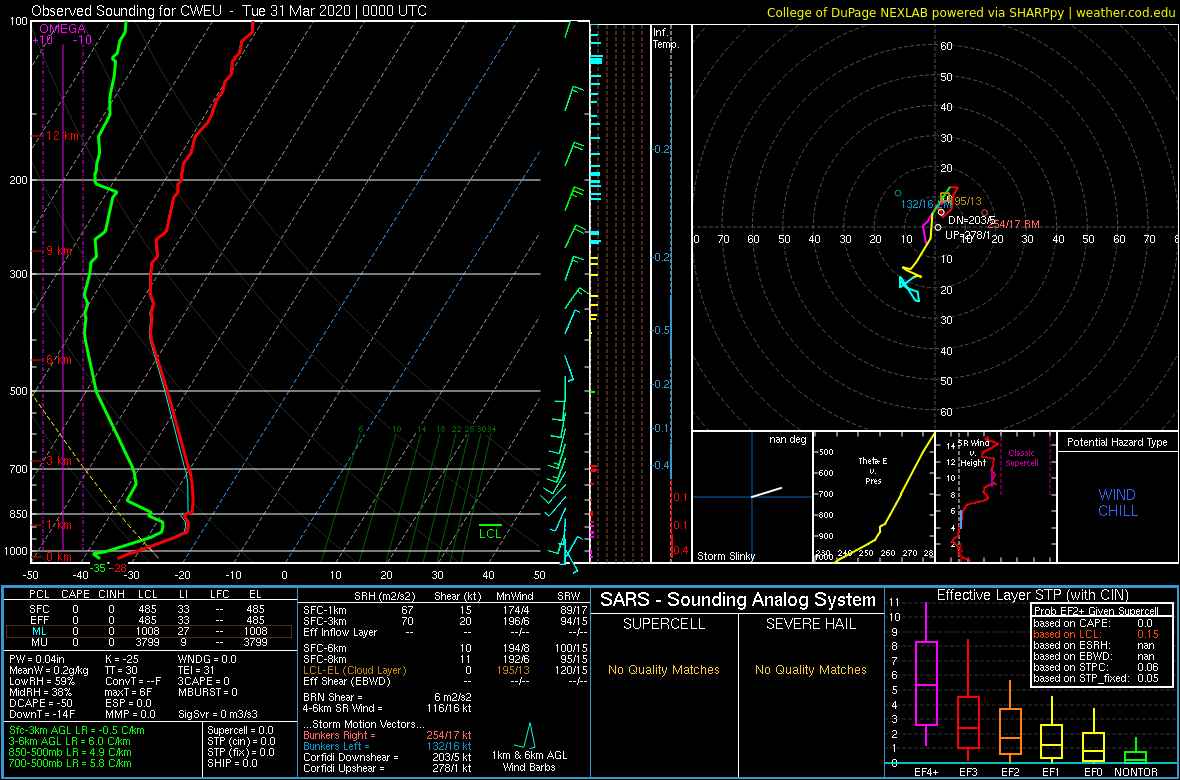This screenshot has width=1180, height=780.
Task: Open the Storm Slinky inset
Action: (x=752, y=497)
